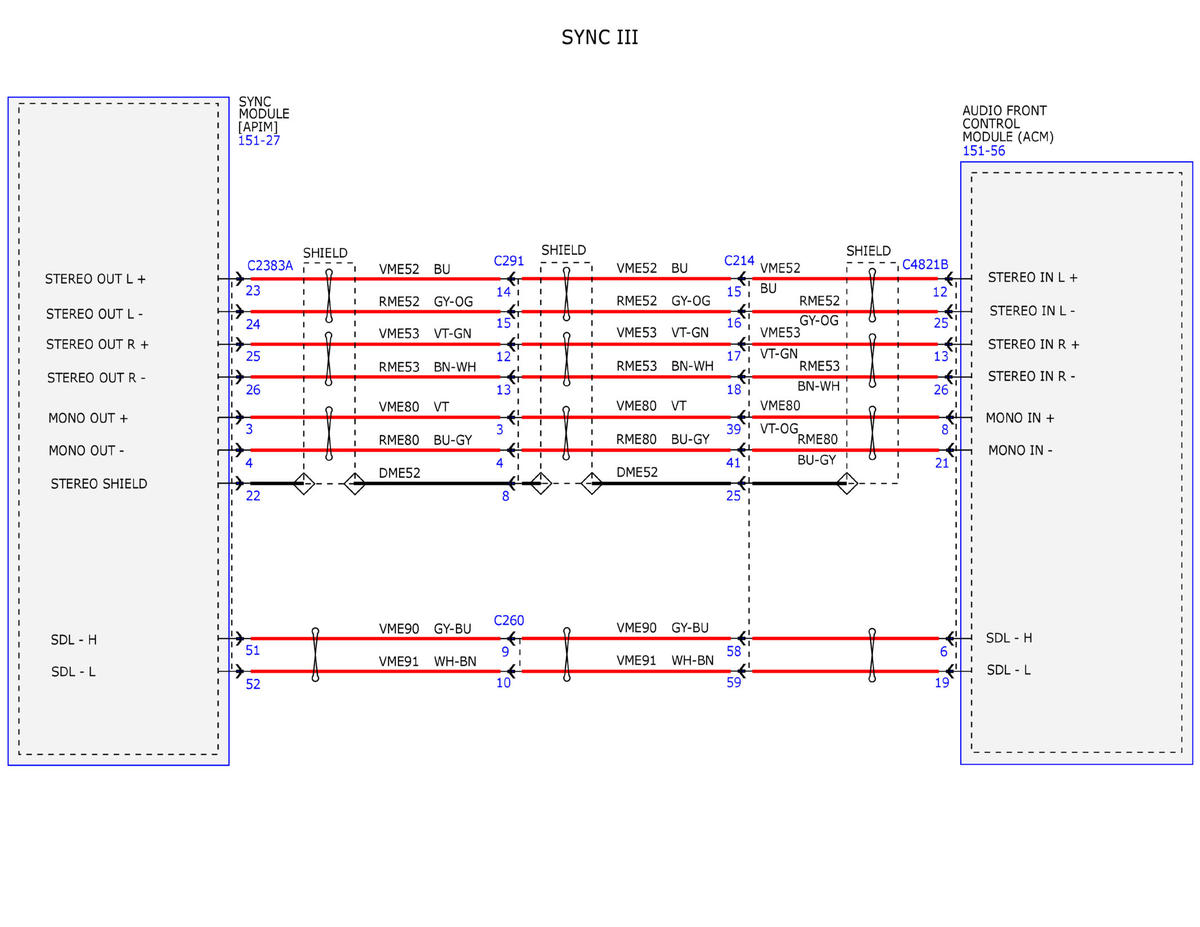Select the MONO IN - signal label

click(x=1020, y=450)
